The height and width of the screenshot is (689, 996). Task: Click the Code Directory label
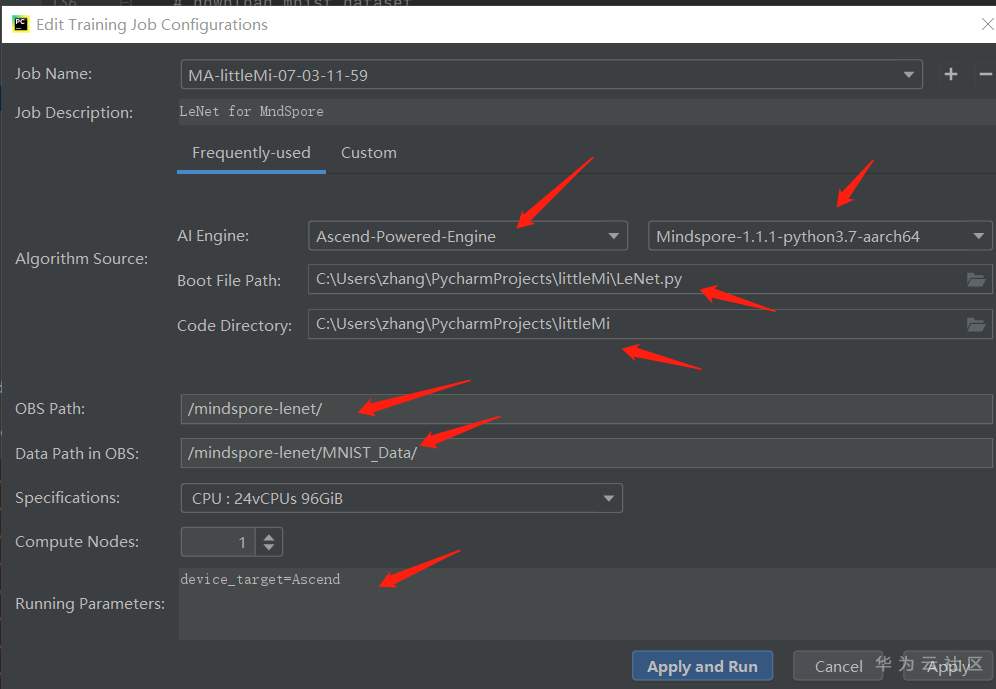tap(234, 326)
